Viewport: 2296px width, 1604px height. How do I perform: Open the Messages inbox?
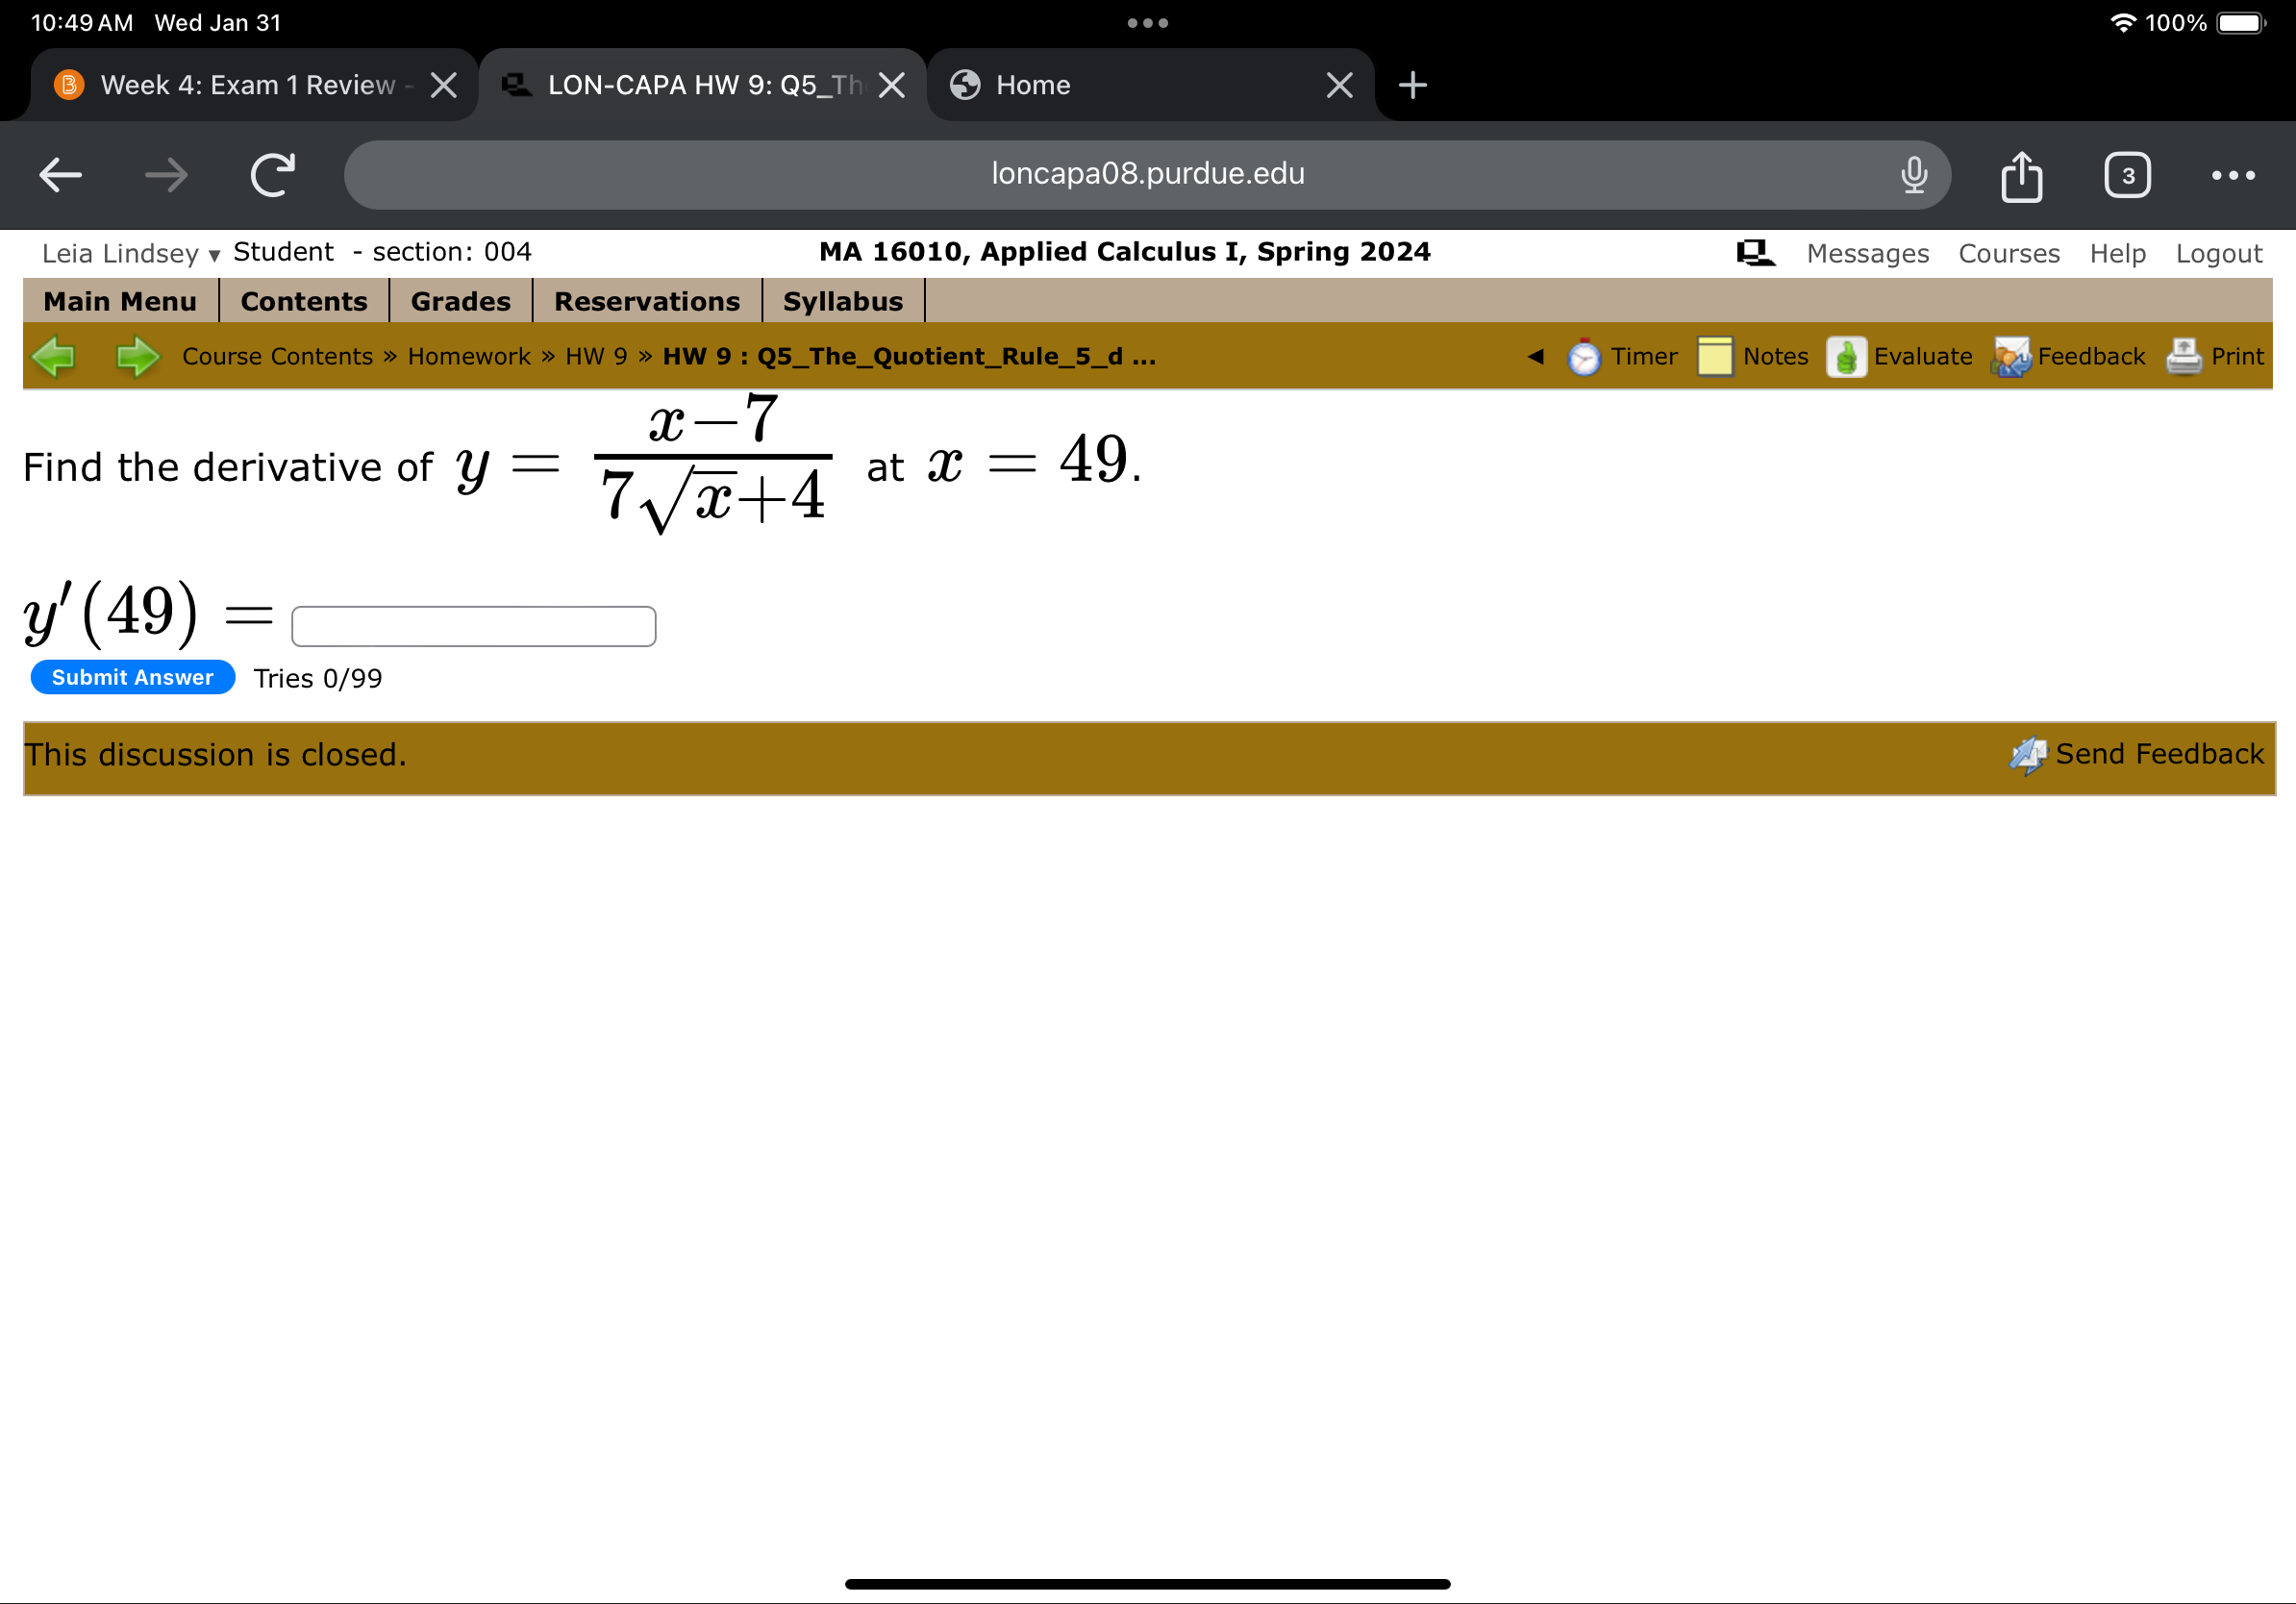coord(1868,252)
